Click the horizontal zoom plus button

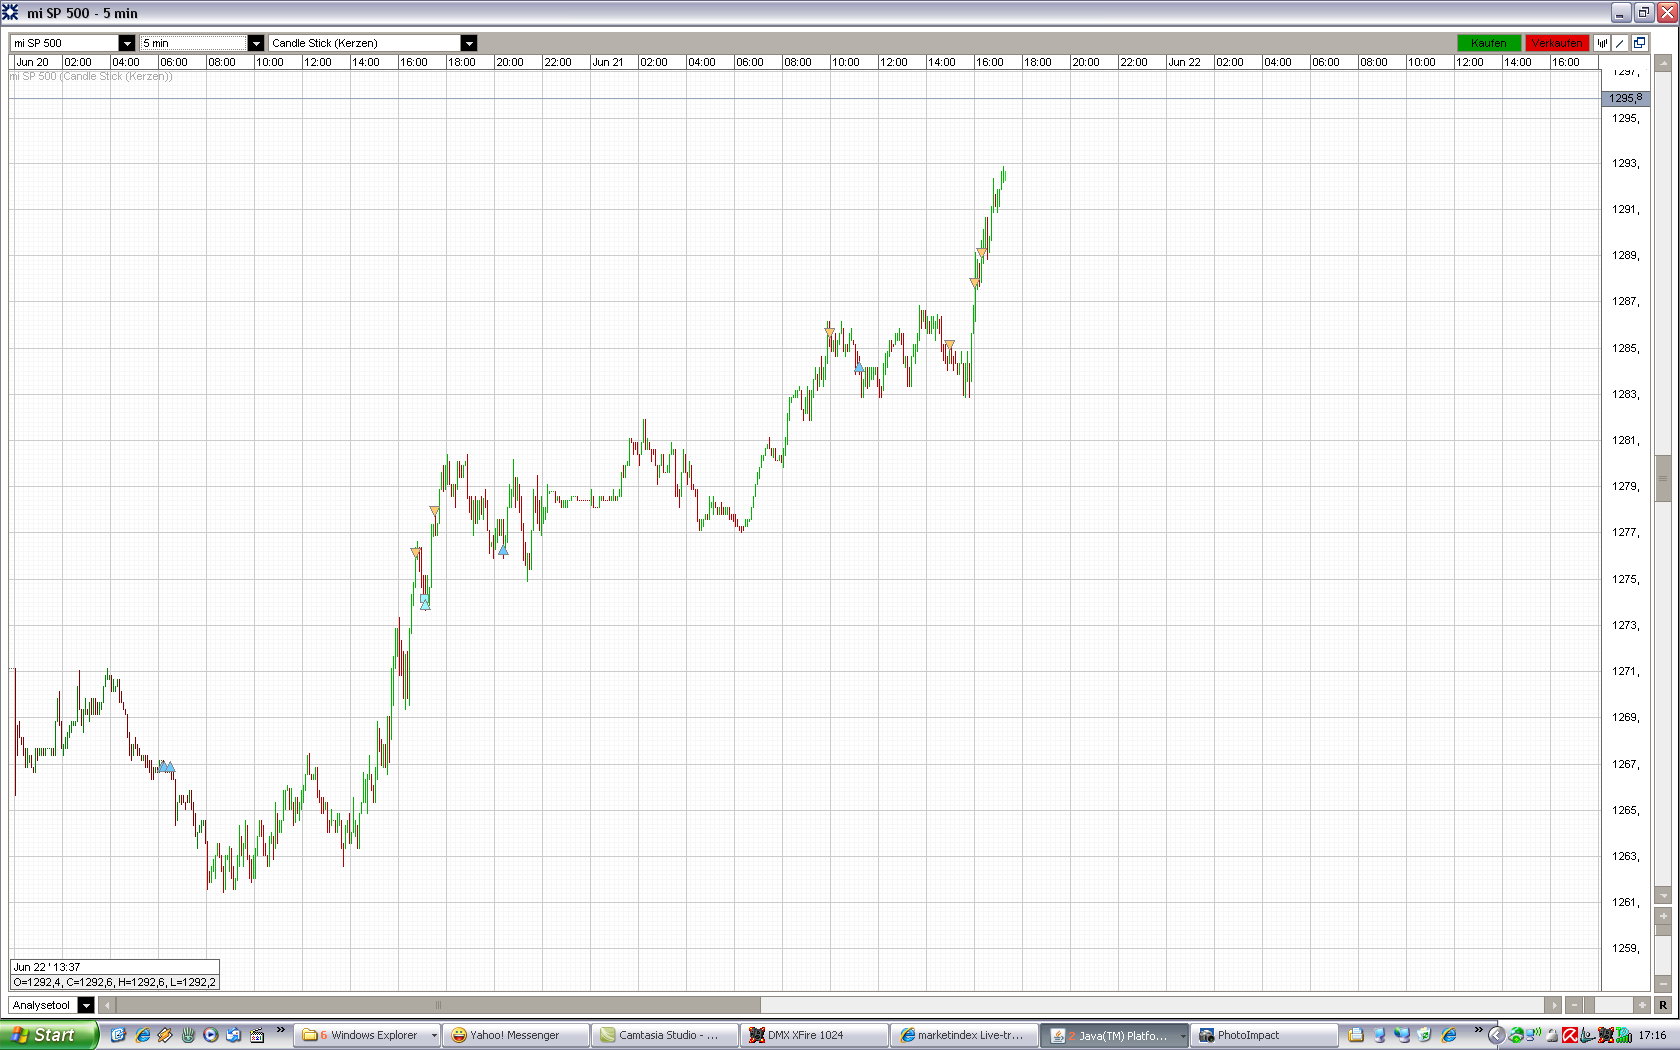pyautogui.click(x=1642, y=1005)
